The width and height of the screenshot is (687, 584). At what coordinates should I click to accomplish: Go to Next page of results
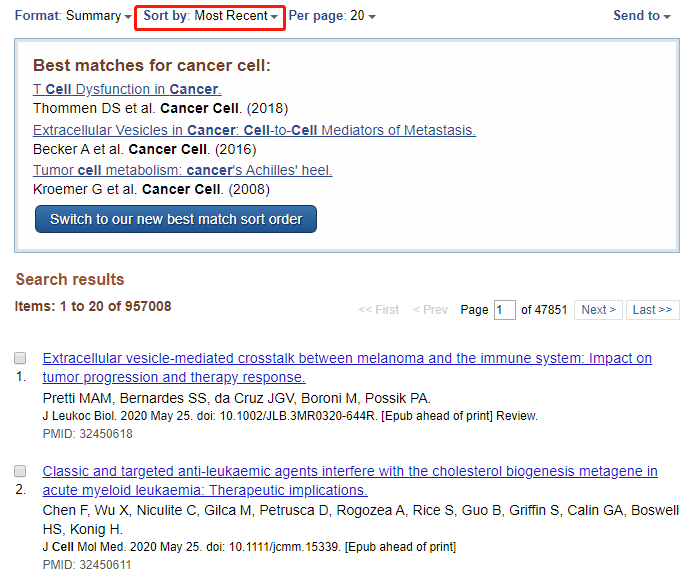click(598, 310)
